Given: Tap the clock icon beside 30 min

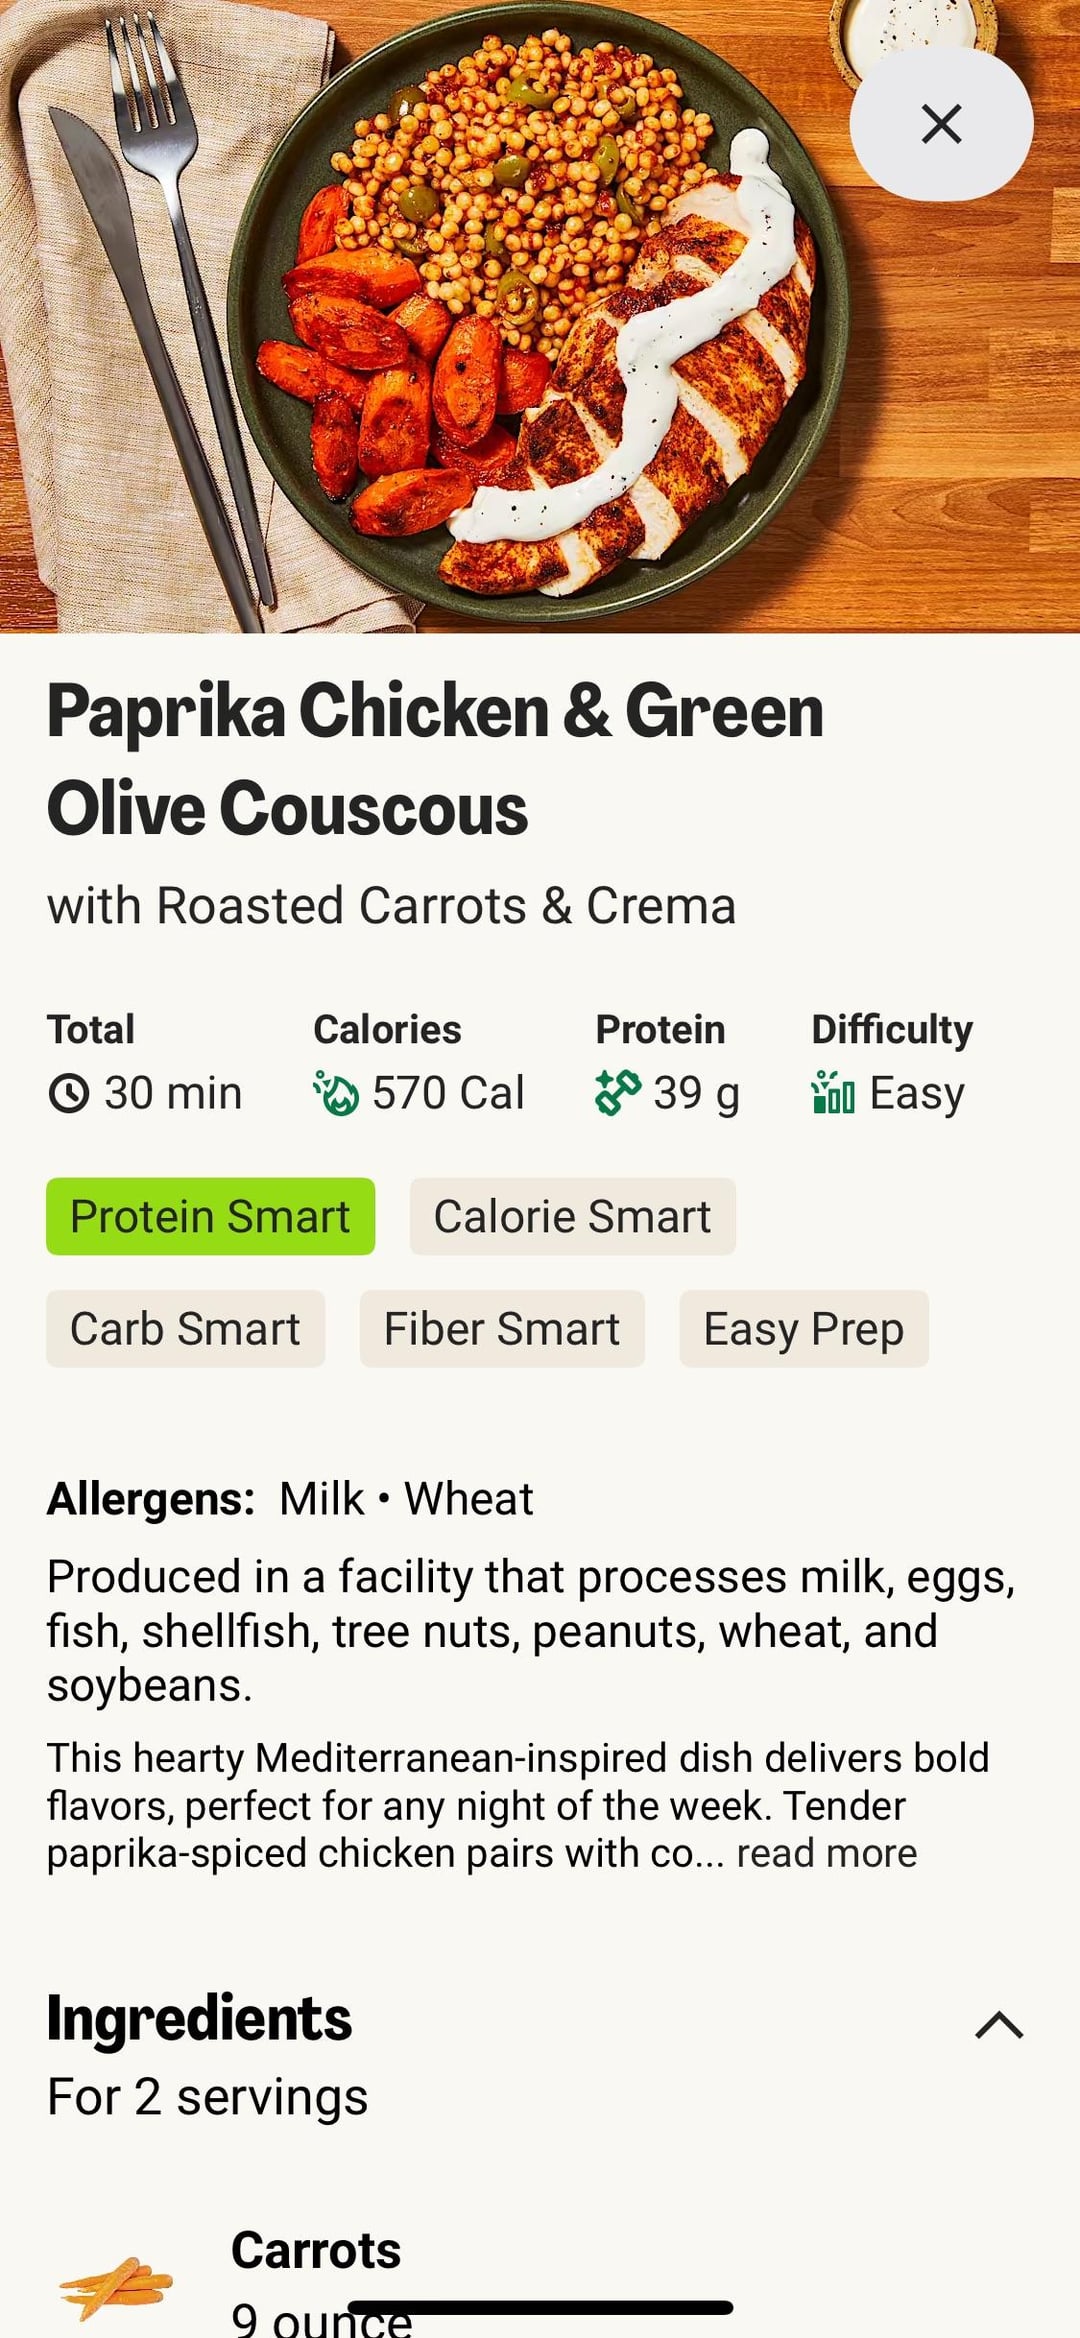Looking at the screenshot, I should click(x=69, y=1093).
